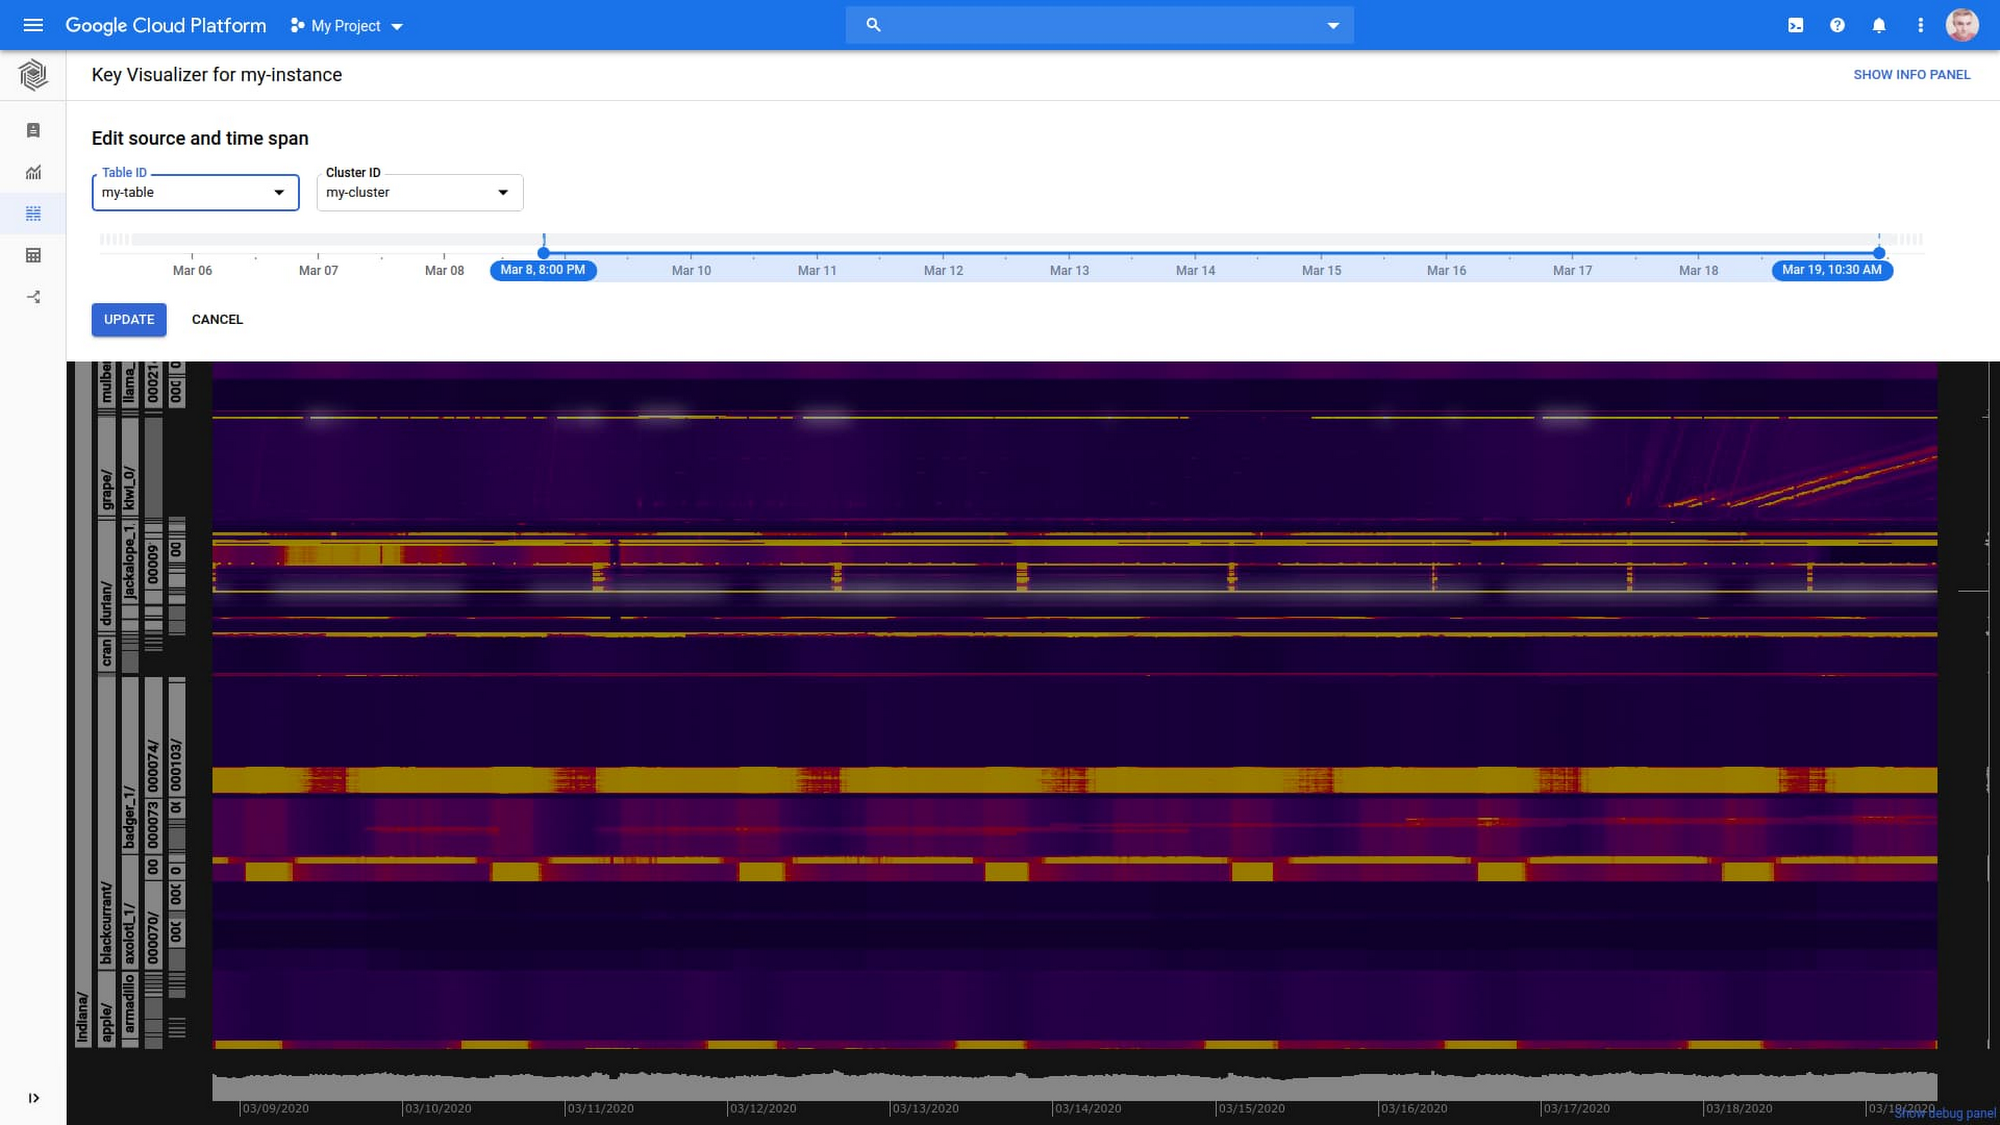Click the more options vertical dots icon
This screenshot has height=1125, width=2000.
click(1919, 25)
